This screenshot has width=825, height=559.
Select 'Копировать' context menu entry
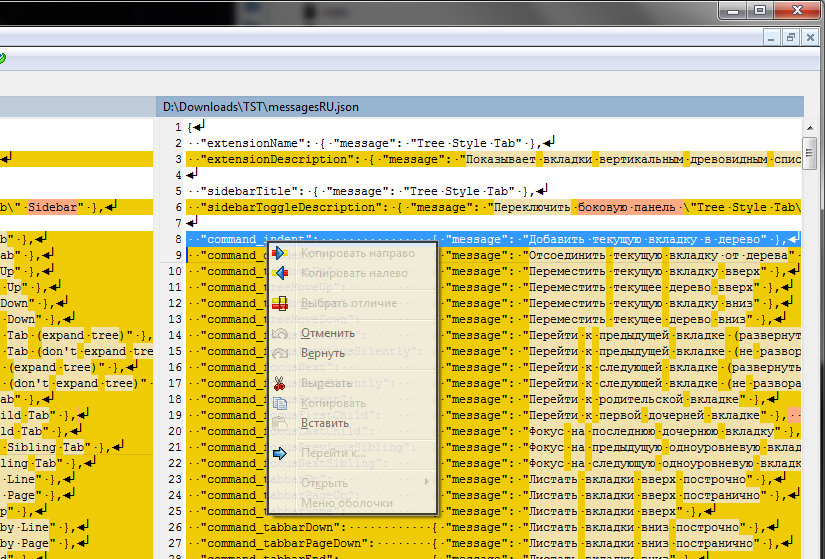pos(333,403)
